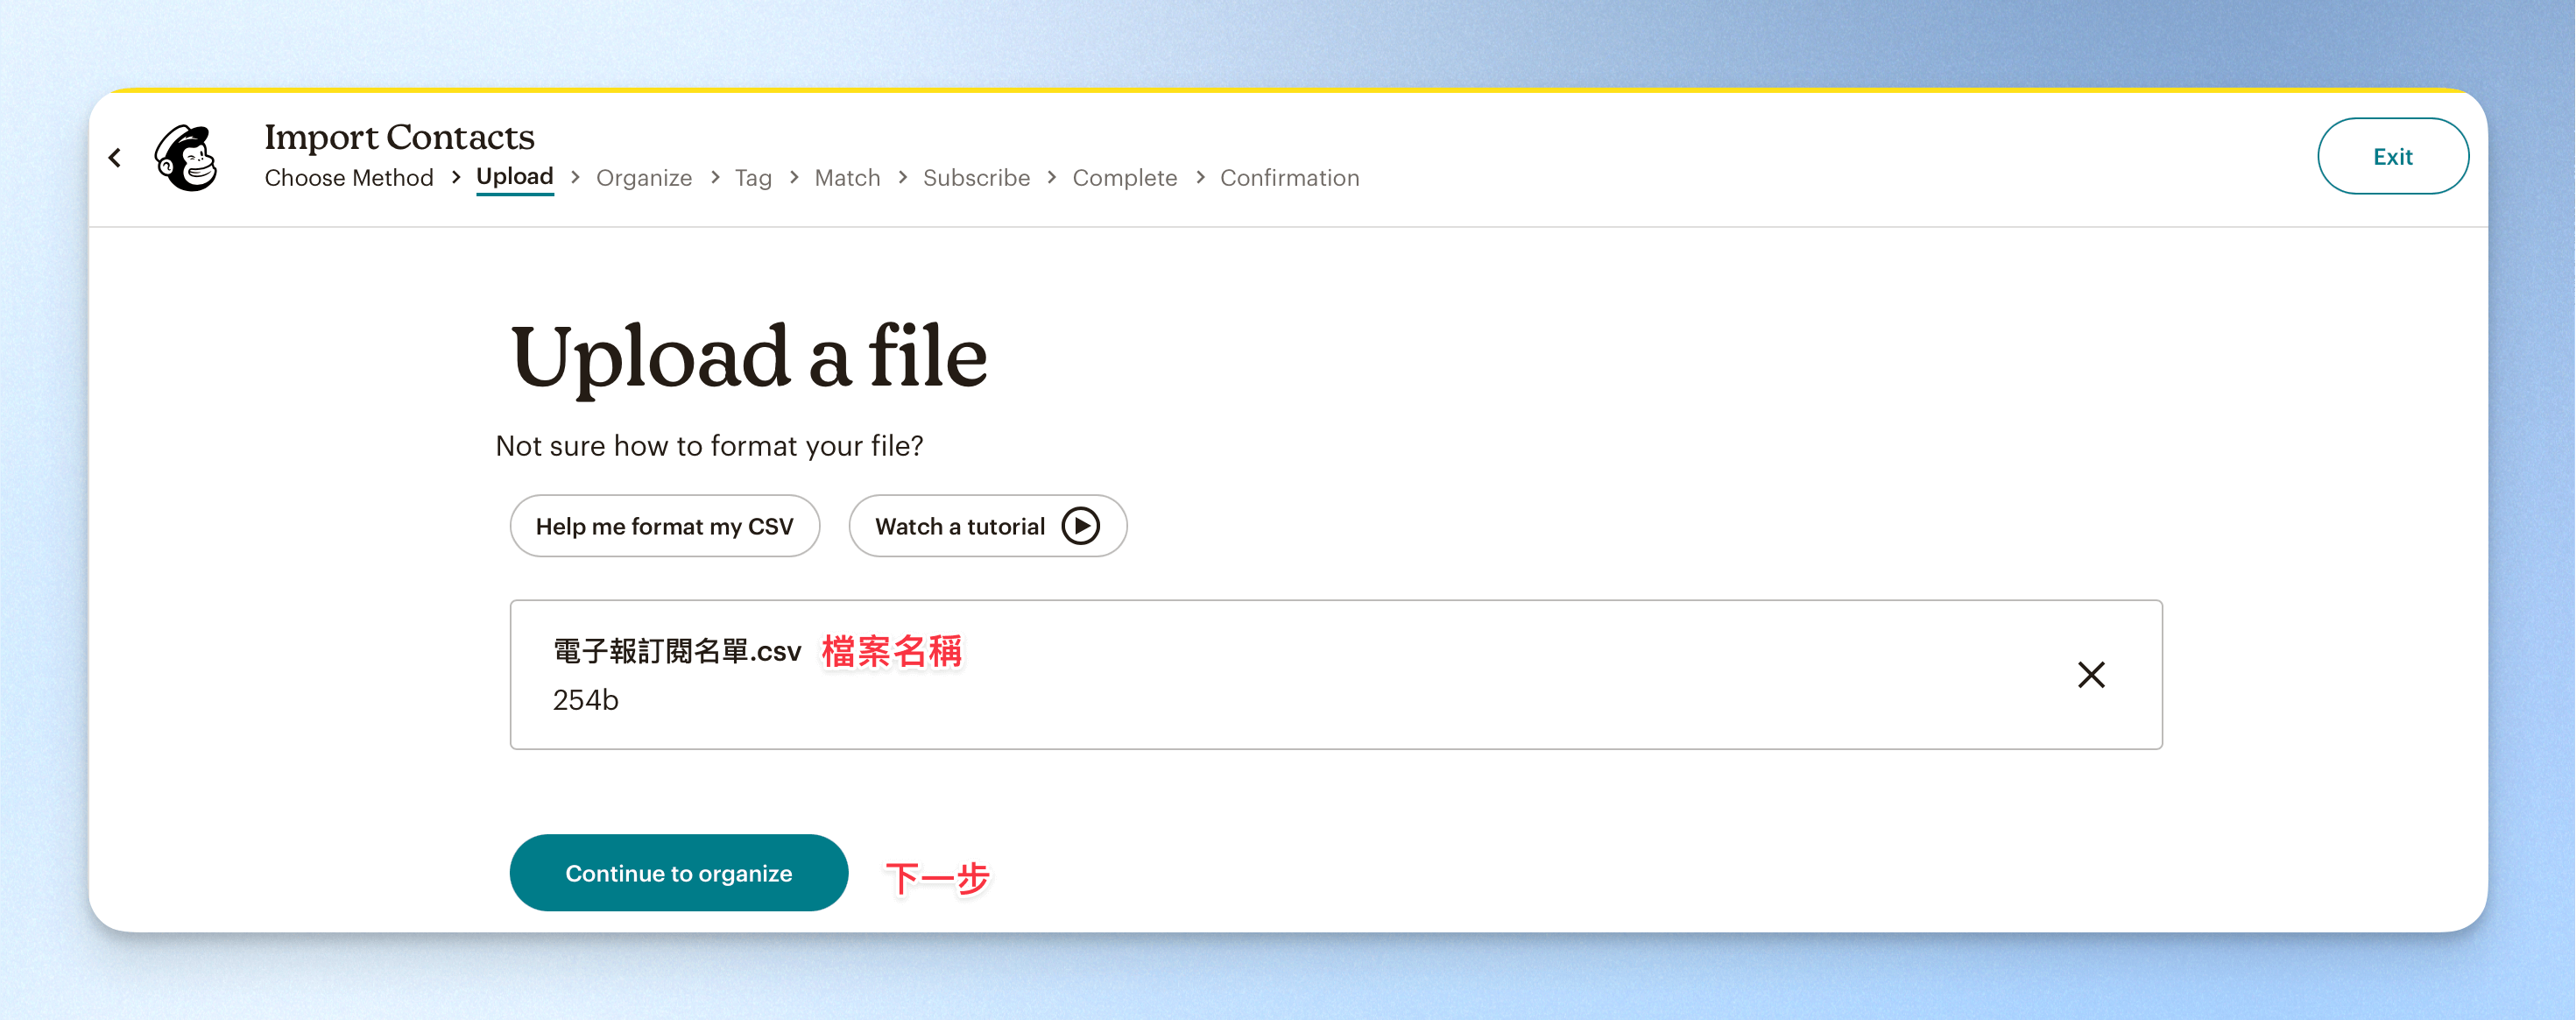
Task: Click chevron after Choose Method breadcrumb
Action: point(456,177)
